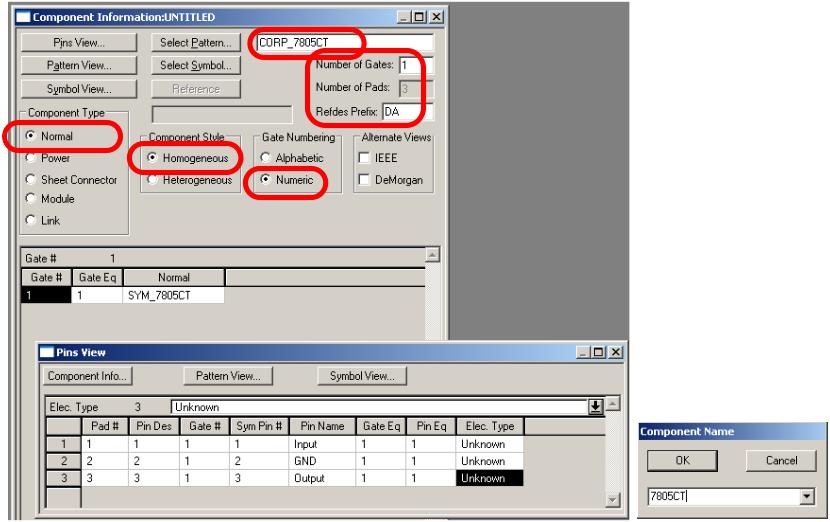Click OK in Component Name dialog
This screenshot has width=830, height=522.
click(682, 461)
